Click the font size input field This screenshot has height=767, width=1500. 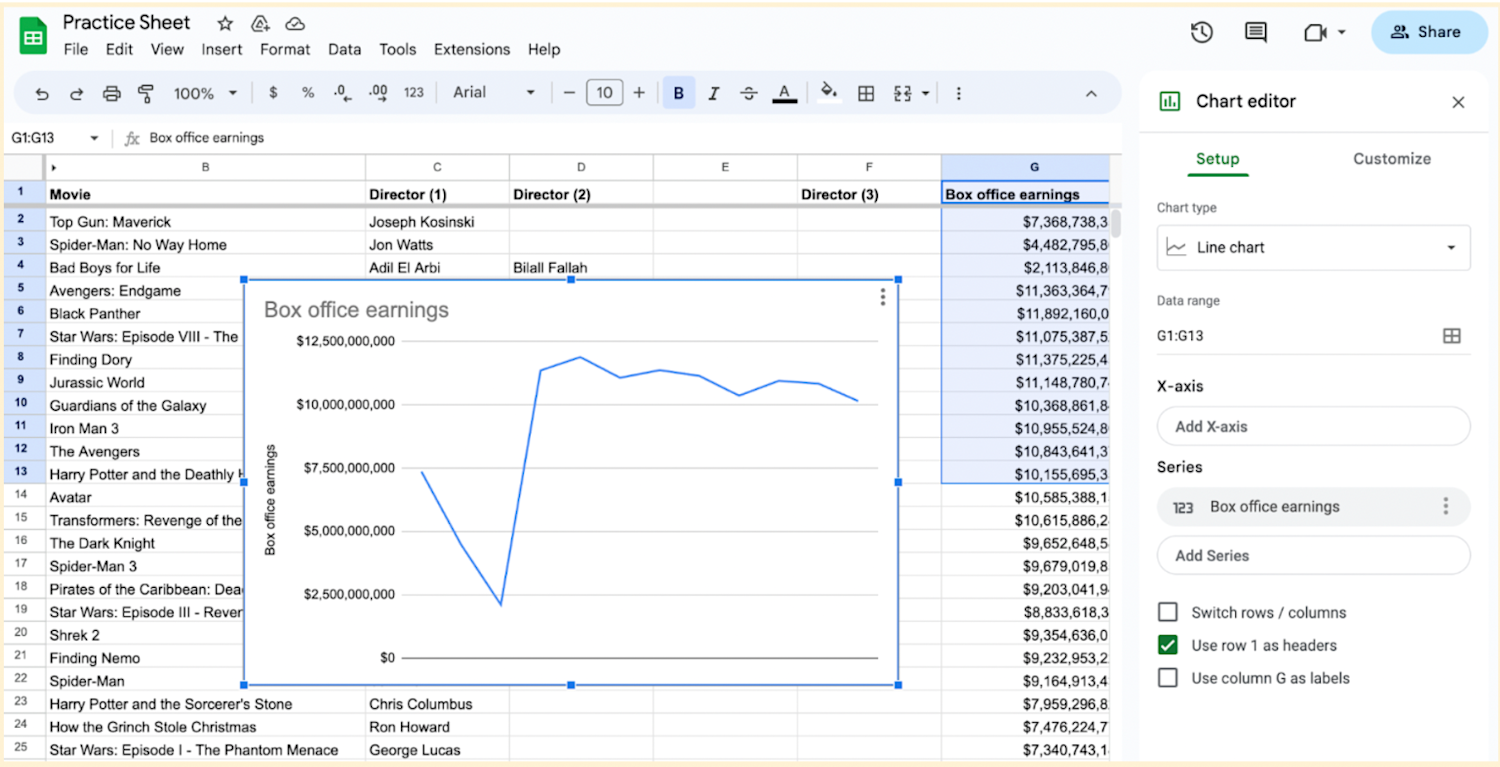(604, 93)
